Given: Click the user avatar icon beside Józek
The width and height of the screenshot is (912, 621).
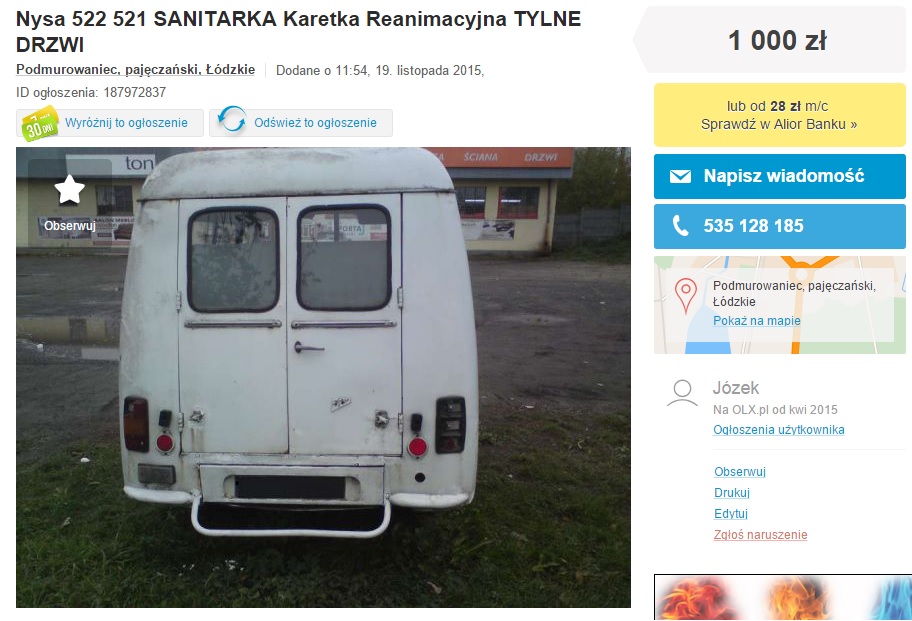Looking at the screenshot, I should (682, 394).
